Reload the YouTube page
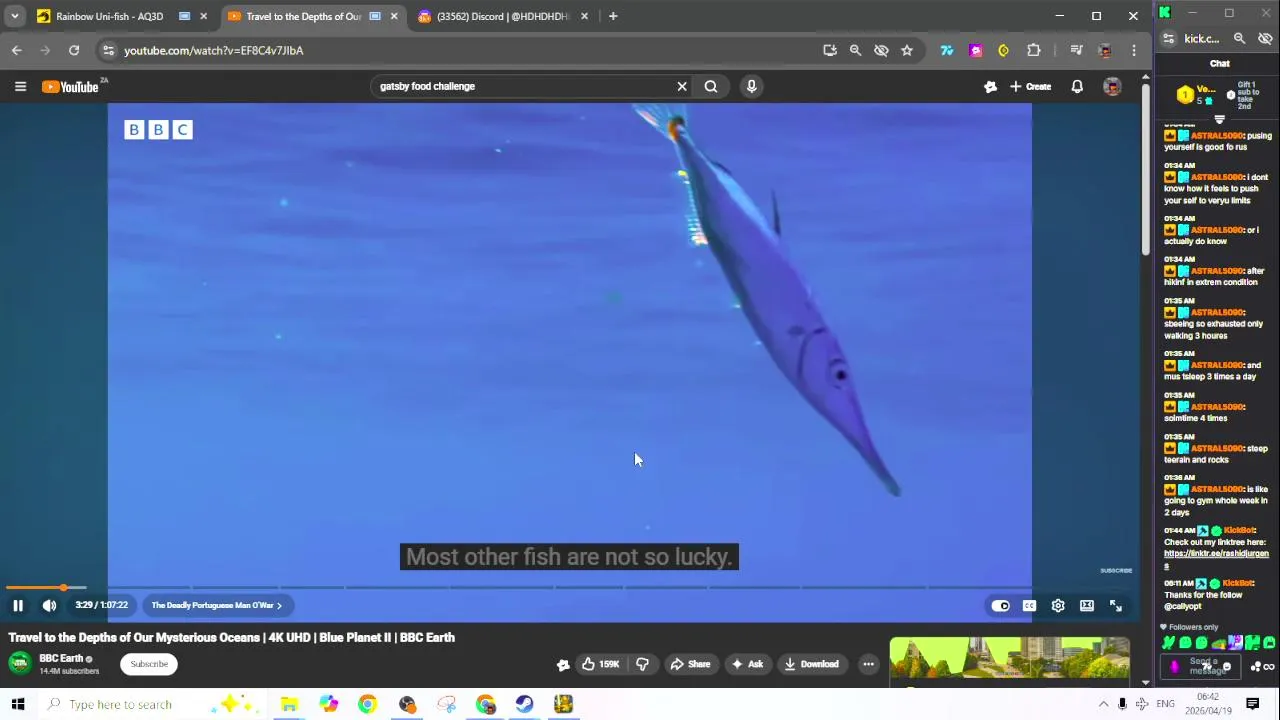The image size is (1280, 720). (74, 50)
